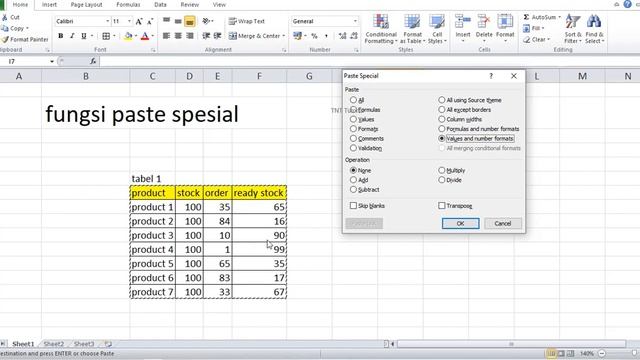
Task: Switch to the Sheet2 tab
Action: [54, 344]
